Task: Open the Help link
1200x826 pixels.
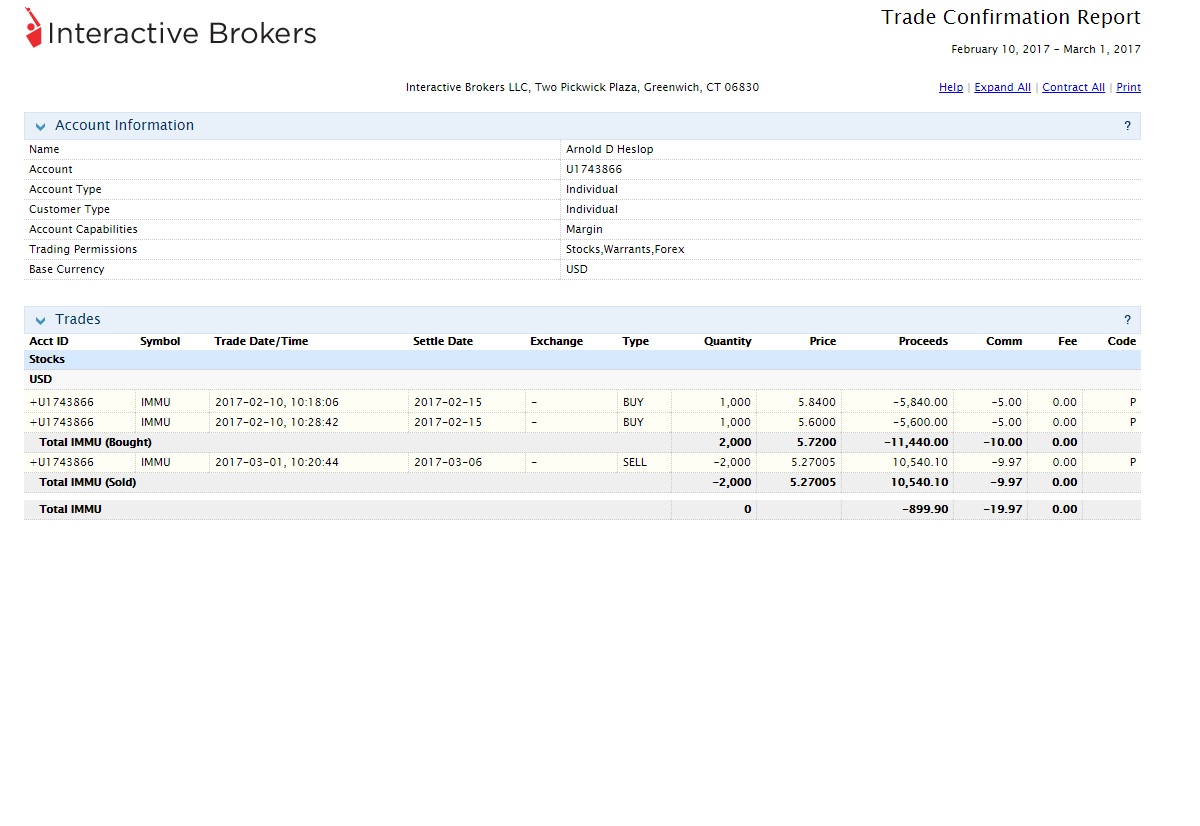Action: pyautogui.click(x=951, y=87)
